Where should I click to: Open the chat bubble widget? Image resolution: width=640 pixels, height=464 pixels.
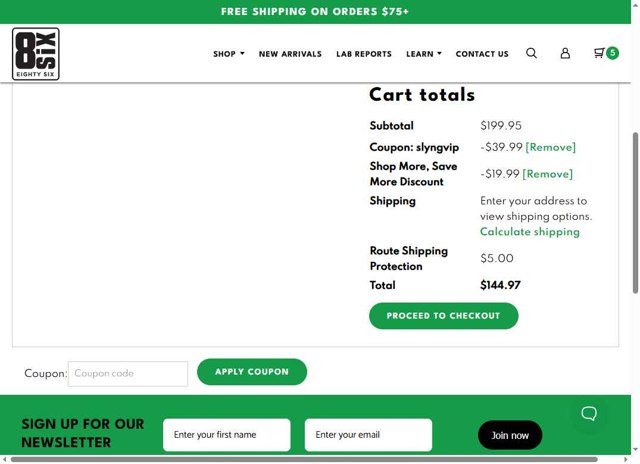(x=589, y=413)
